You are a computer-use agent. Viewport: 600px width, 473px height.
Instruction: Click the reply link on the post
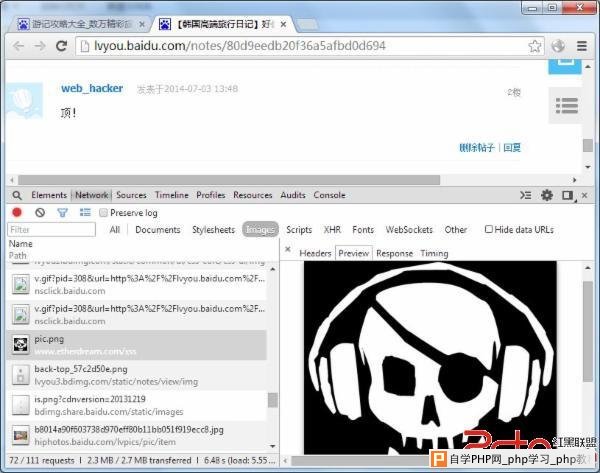coord(512,148)
